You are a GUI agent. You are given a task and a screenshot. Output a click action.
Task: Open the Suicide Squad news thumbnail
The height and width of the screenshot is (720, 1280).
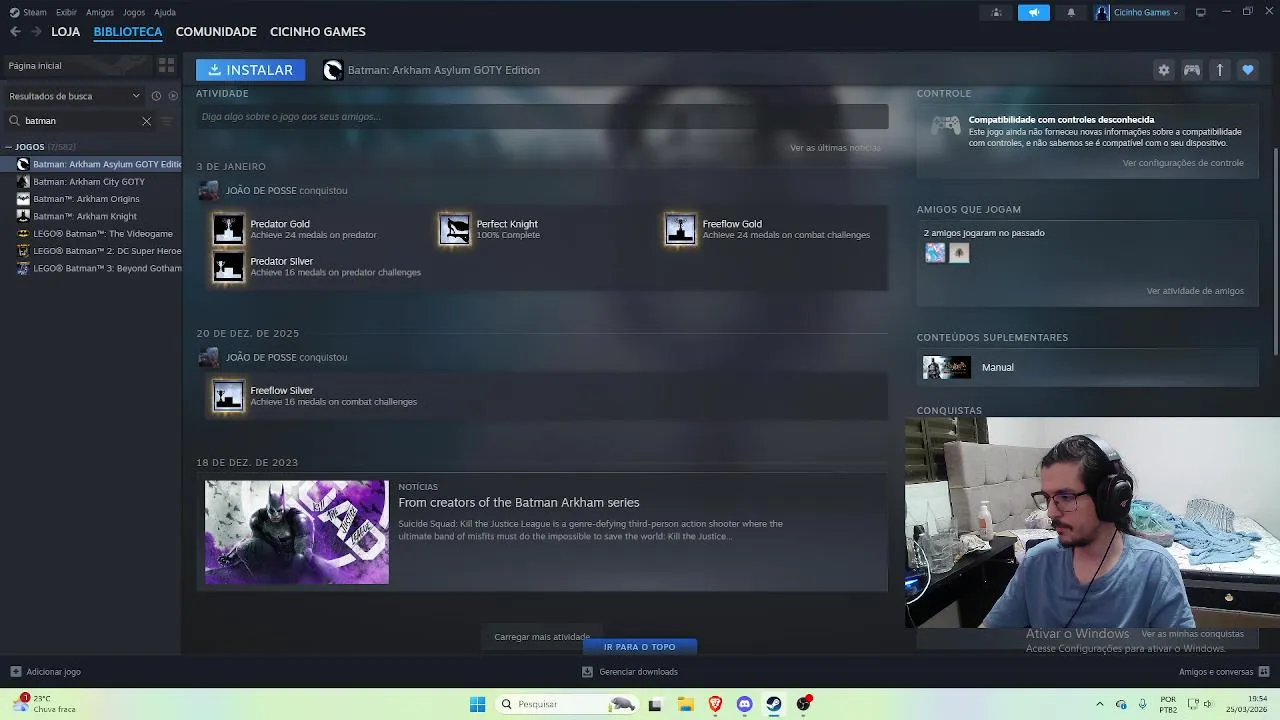click(297, 532)
